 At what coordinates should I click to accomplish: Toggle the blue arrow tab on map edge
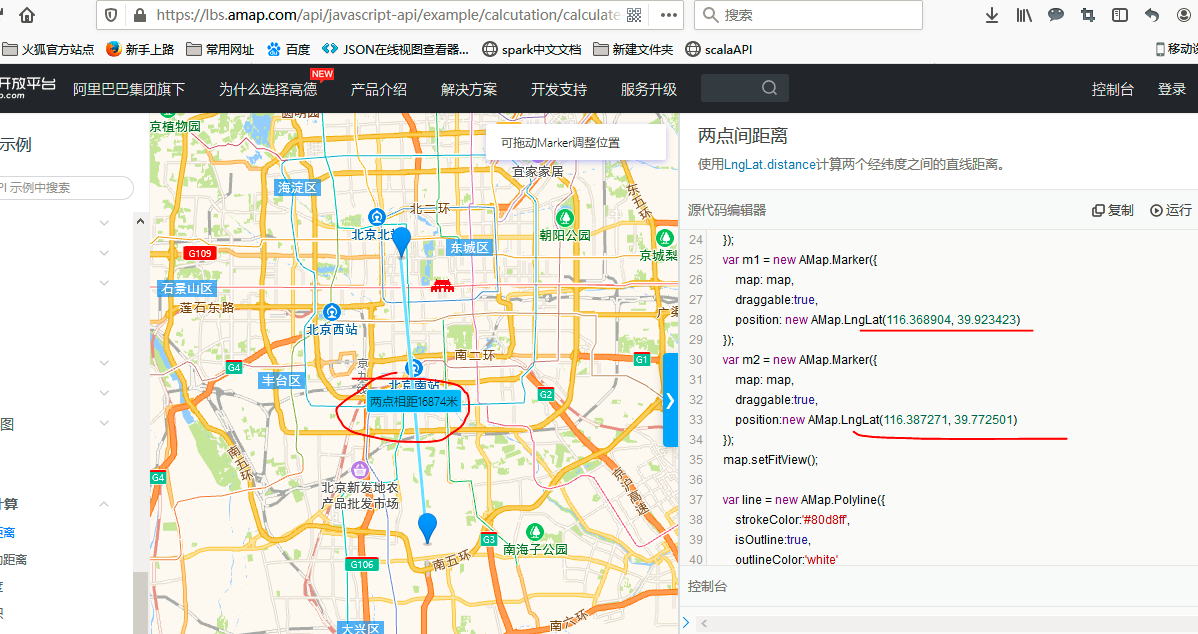point(669,400)
